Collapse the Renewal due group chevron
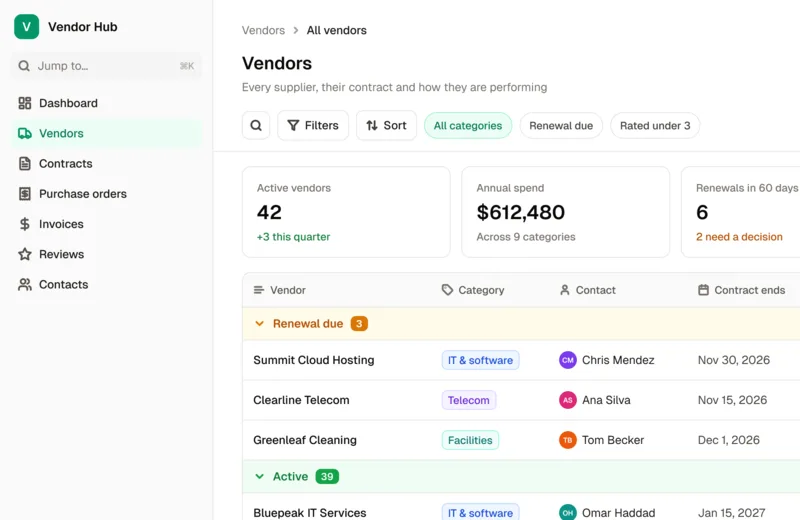 259,324
